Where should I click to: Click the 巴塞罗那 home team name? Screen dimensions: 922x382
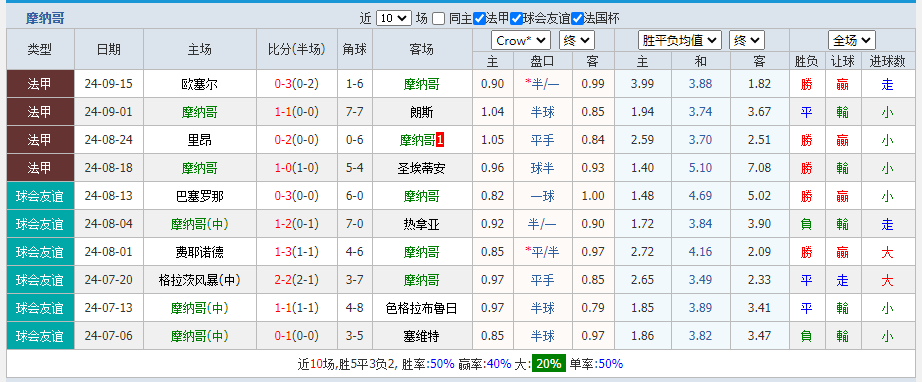(x=199, y=196)
